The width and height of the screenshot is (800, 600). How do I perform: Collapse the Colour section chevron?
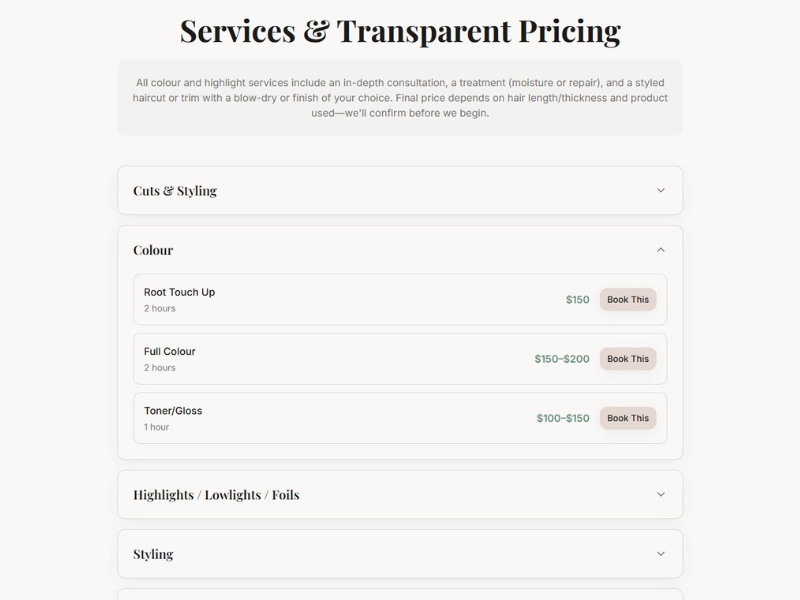tap(660, 250)
